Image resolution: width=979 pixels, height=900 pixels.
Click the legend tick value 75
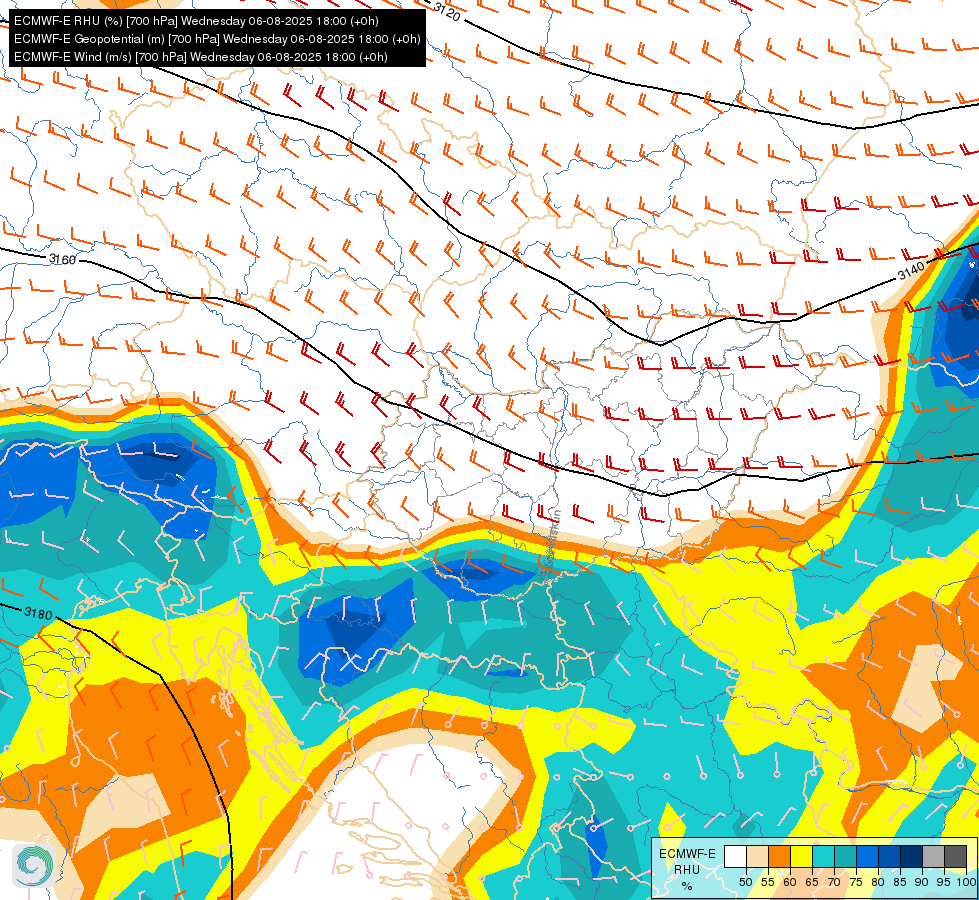[x=856, y=882]
